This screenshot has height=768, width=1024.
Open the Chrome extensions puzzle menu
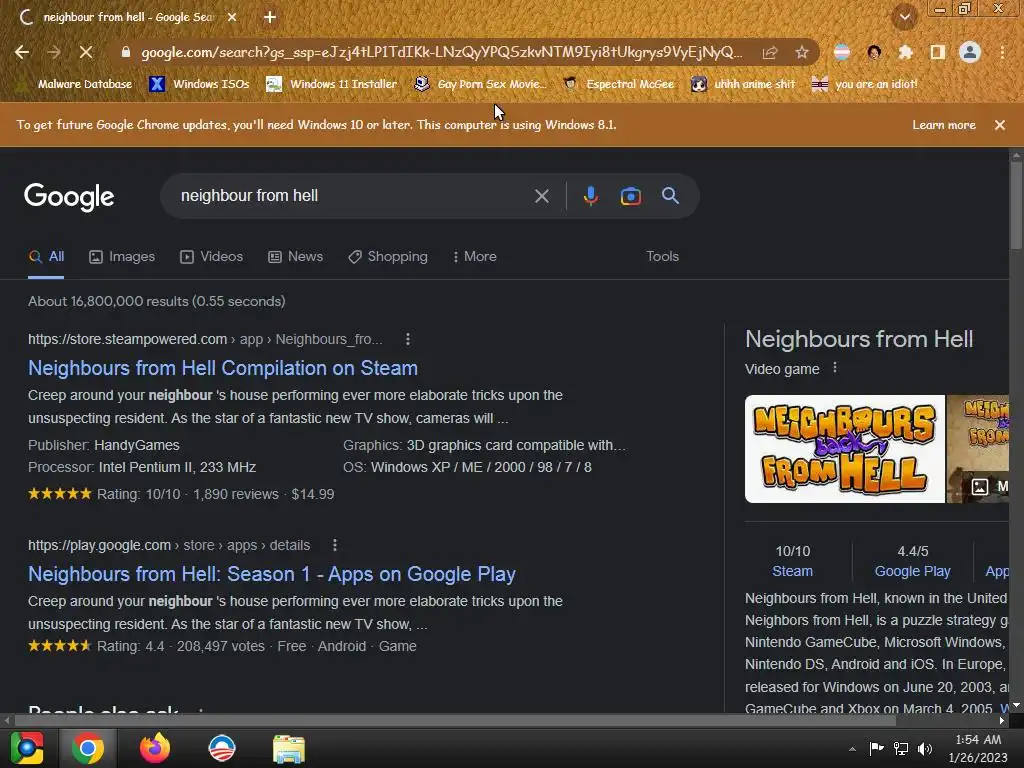[905, 52]
